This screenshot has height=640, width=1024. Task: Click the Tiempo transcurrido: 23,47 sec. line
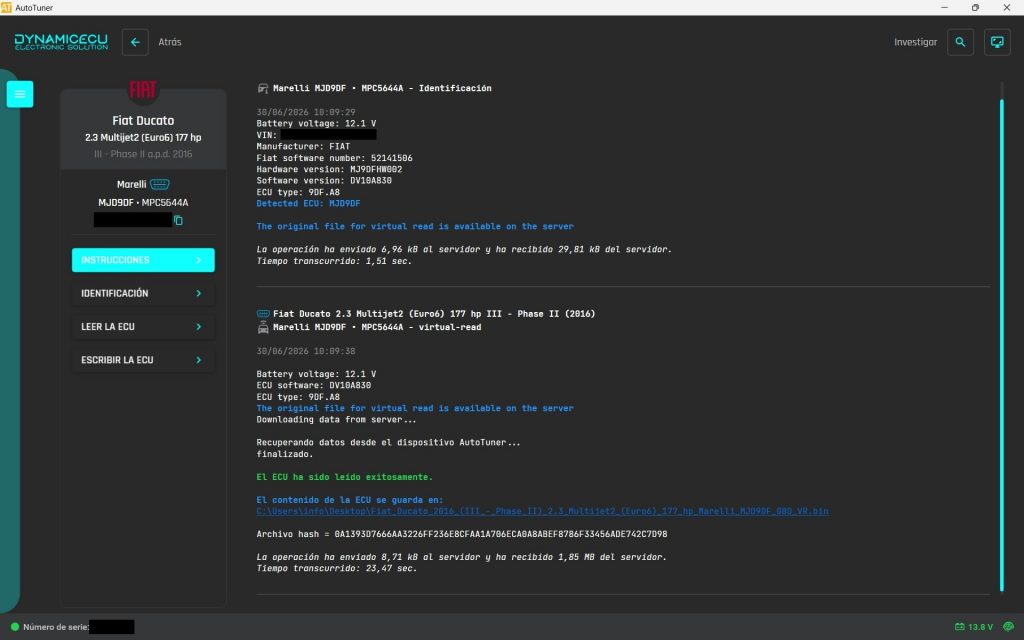click(336, 569)
